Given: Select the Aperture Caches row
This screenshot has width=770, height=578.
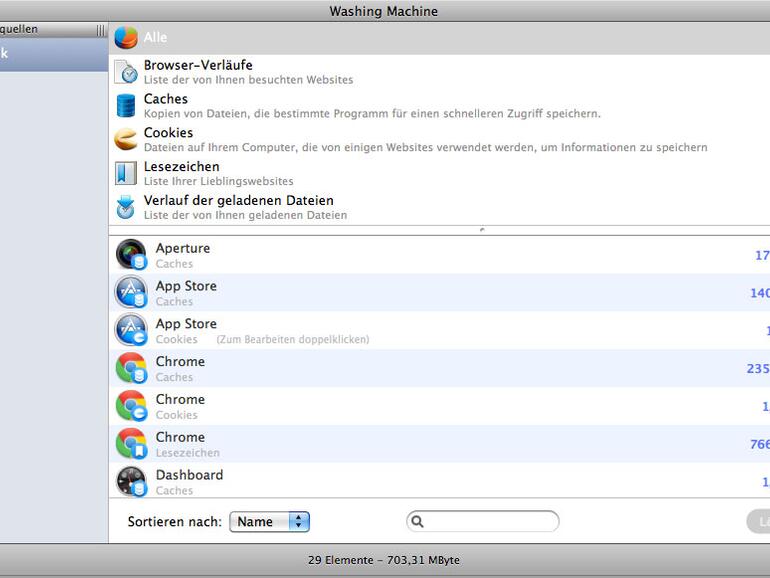Looking at the screenshot, I should (x=440, y=254).
